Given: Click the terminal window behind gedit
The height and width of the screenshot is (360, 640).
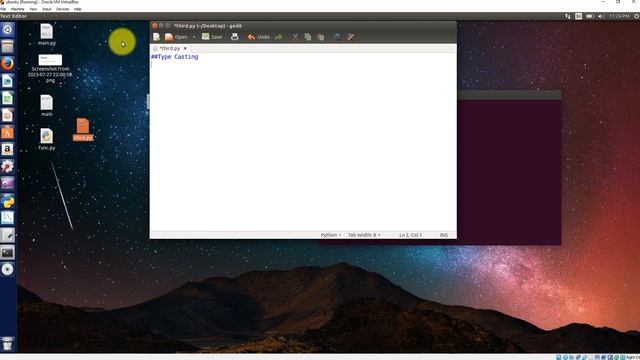Looking at the screenshot, I should (x=509, y=167).
